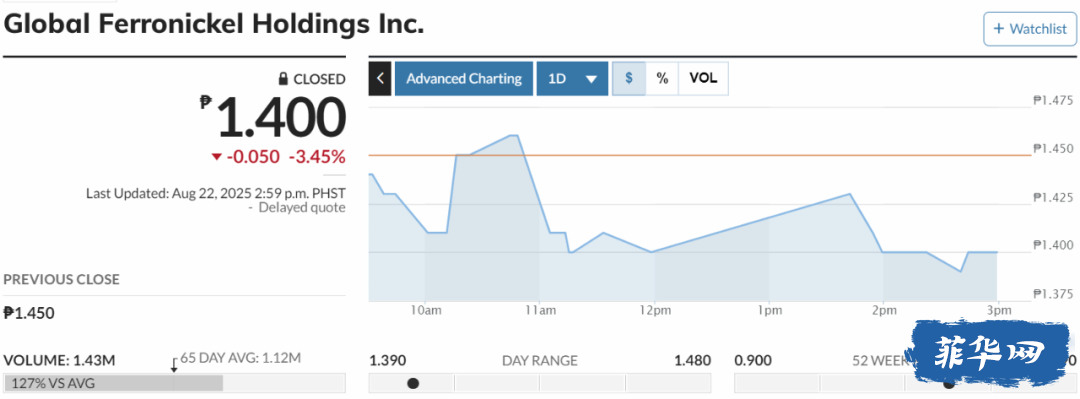
Task: Click the chart peak near 11am
Action: (x=513, y=136)
